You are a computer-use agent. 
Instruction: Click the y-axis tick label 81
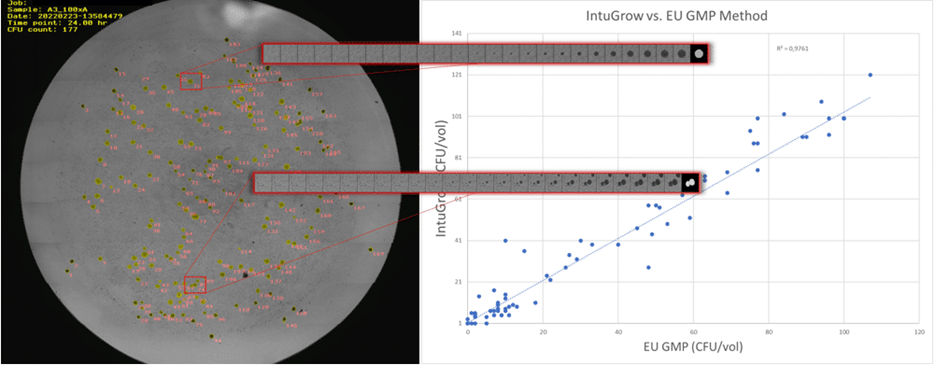point(458,158)
